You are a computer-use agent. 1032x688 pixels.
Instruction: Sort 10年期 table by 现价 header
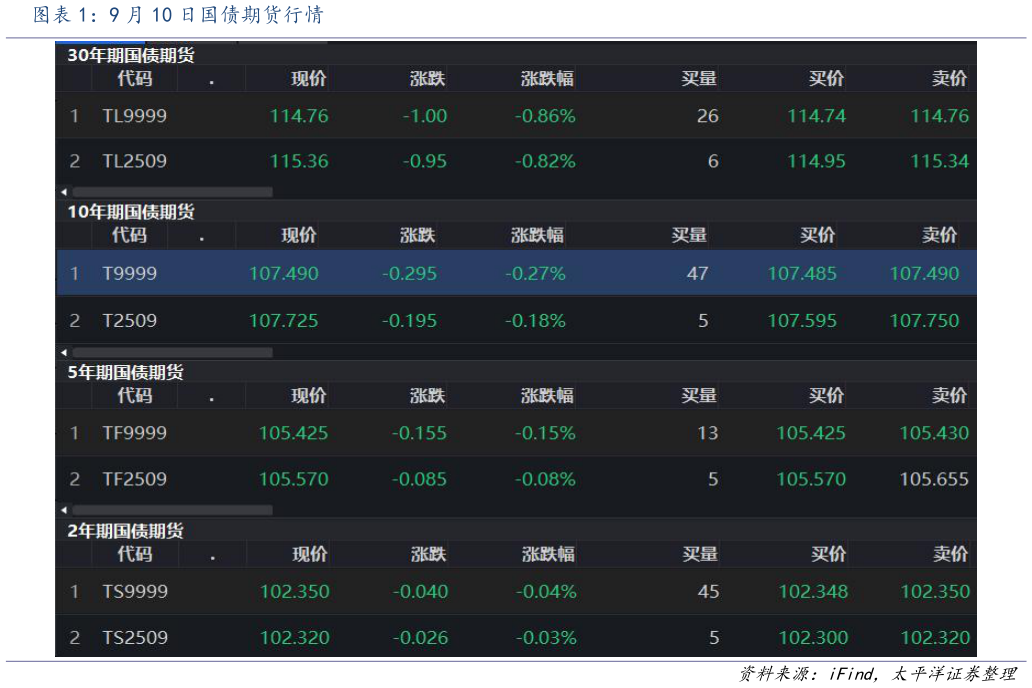coord(299,235)
